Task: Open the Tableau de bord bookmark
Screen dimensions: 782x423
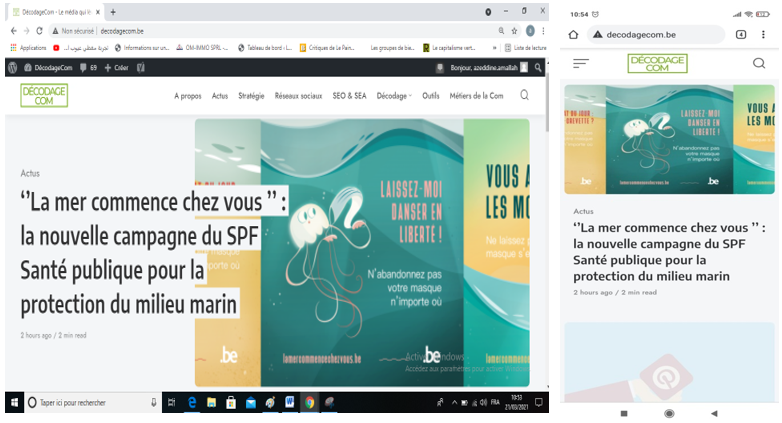Action: tap(265, 48)
